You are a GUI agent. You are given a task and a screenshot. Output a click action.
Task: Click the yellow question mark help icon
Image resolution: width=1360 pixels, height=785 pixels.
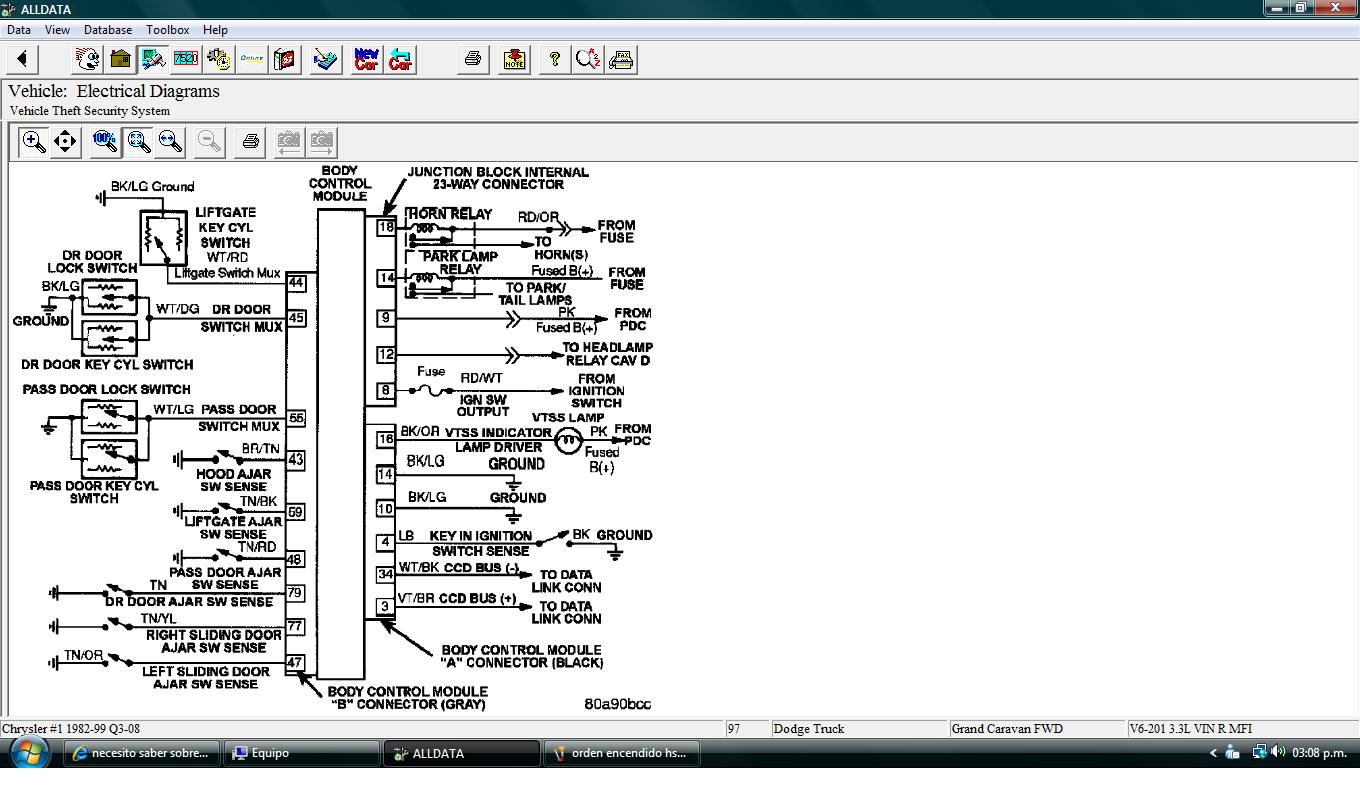click(554, 60)
